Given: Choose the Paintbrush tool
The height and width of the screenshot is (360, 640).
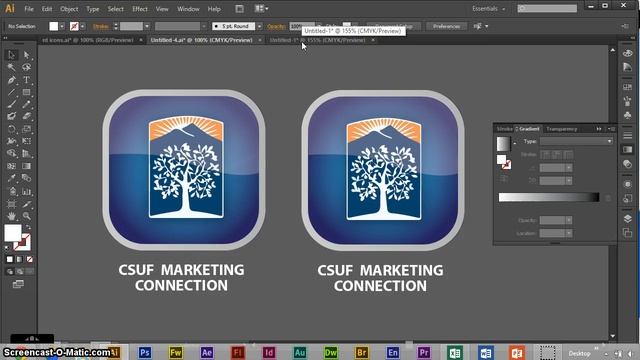Looking at the screenshot, I should click(x=11, y=104).
